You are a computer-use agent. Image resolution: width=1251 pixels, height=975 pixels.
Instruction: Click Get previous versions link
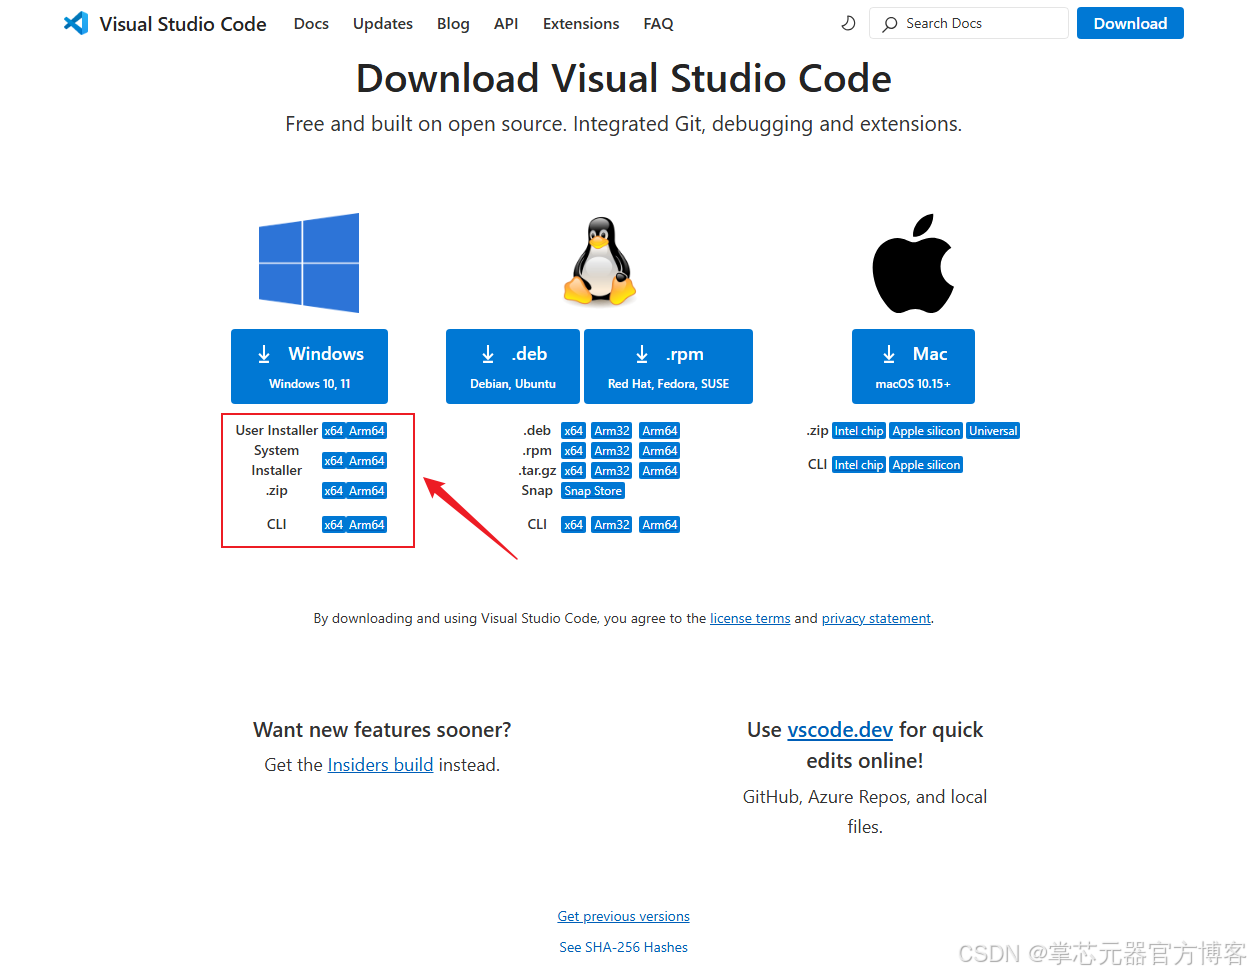point(624,916)
